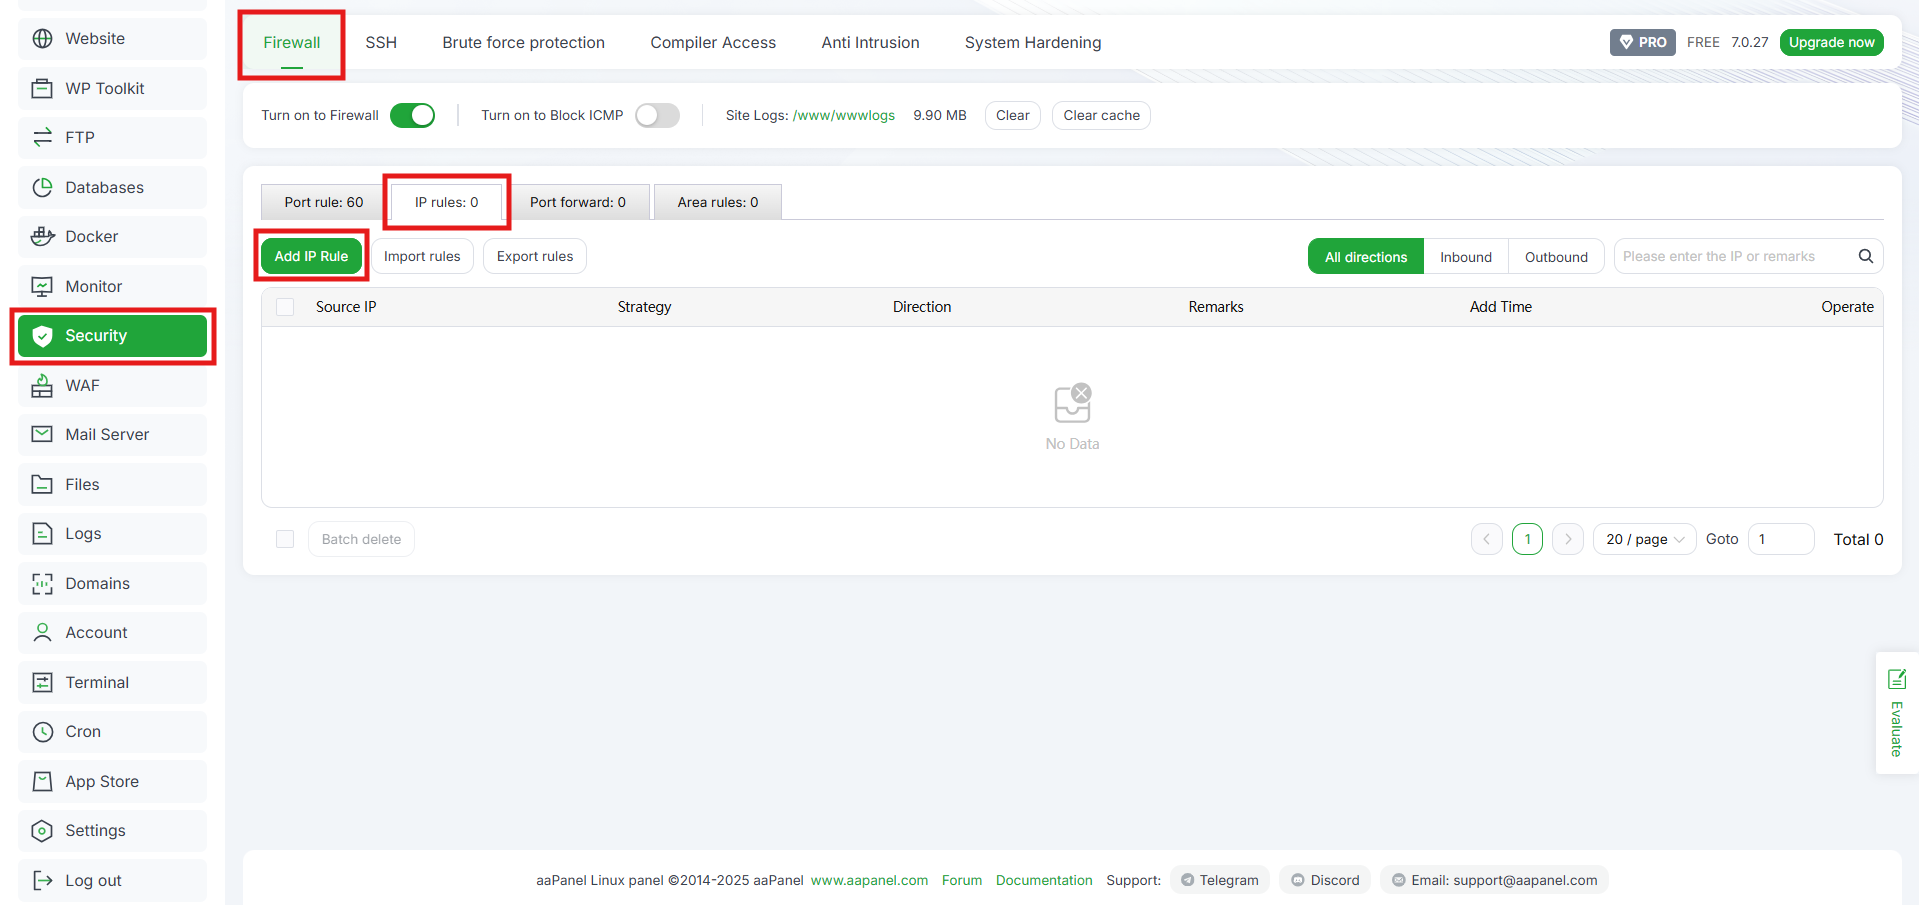Click the Telegram support icon
The height and width of the screenshot is (905, 1919).
point(1187,880)
